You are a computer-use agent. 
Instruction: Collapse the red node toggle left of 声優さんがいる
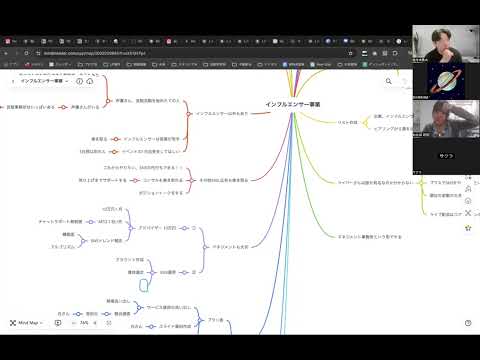(x=63, y=107)
